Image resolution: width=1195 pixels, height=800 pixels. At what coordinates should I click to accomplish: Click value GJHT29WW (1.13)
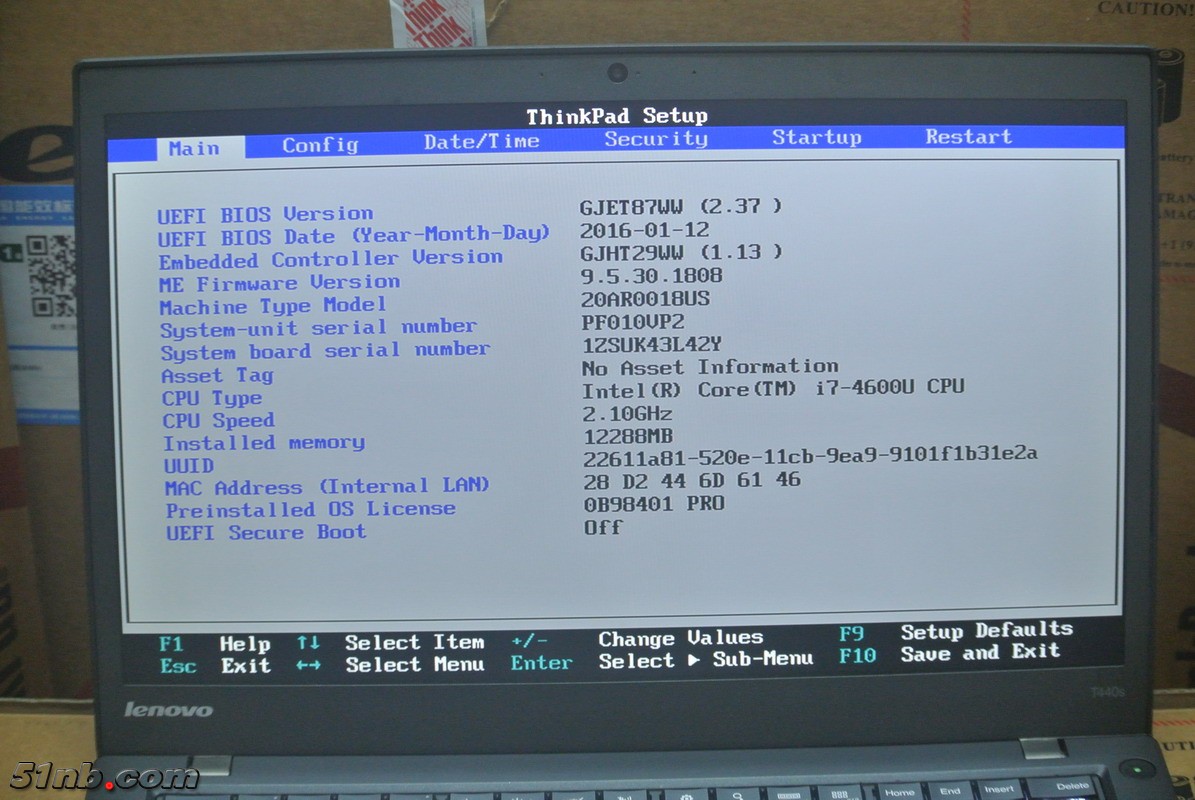coord(681,252)
